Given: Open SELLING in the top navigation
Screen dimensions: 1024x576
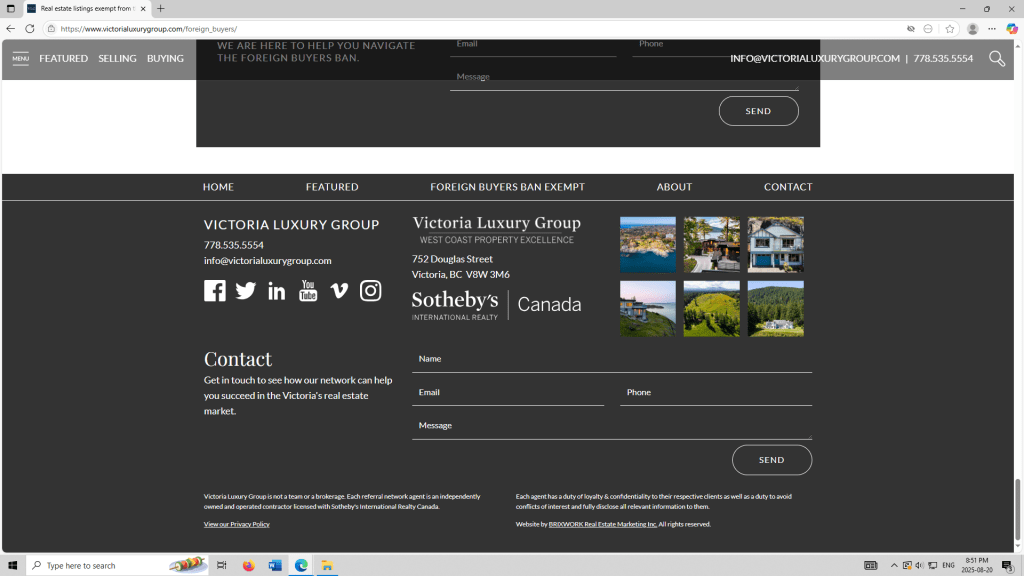Looking at the screenshot, I should tap(117, 59).
